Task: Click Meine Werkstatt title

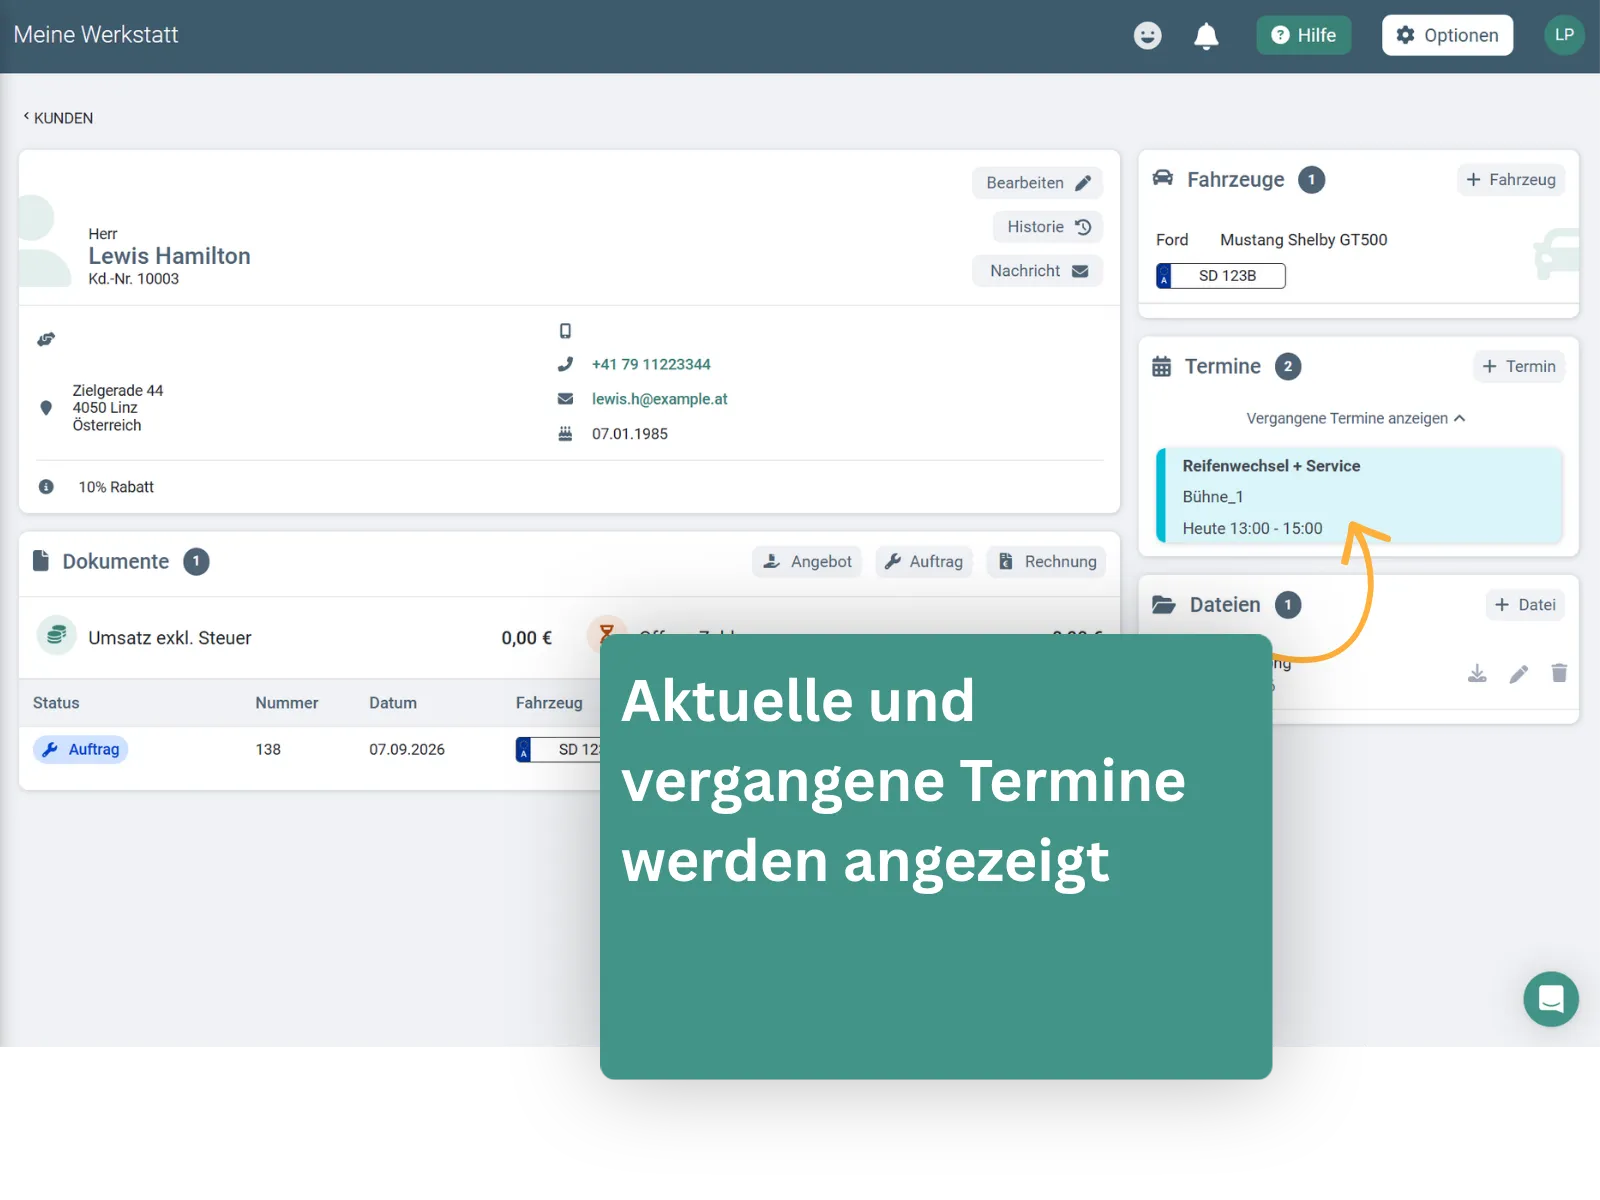Action: pyautogui.click(x=96, y=35)
